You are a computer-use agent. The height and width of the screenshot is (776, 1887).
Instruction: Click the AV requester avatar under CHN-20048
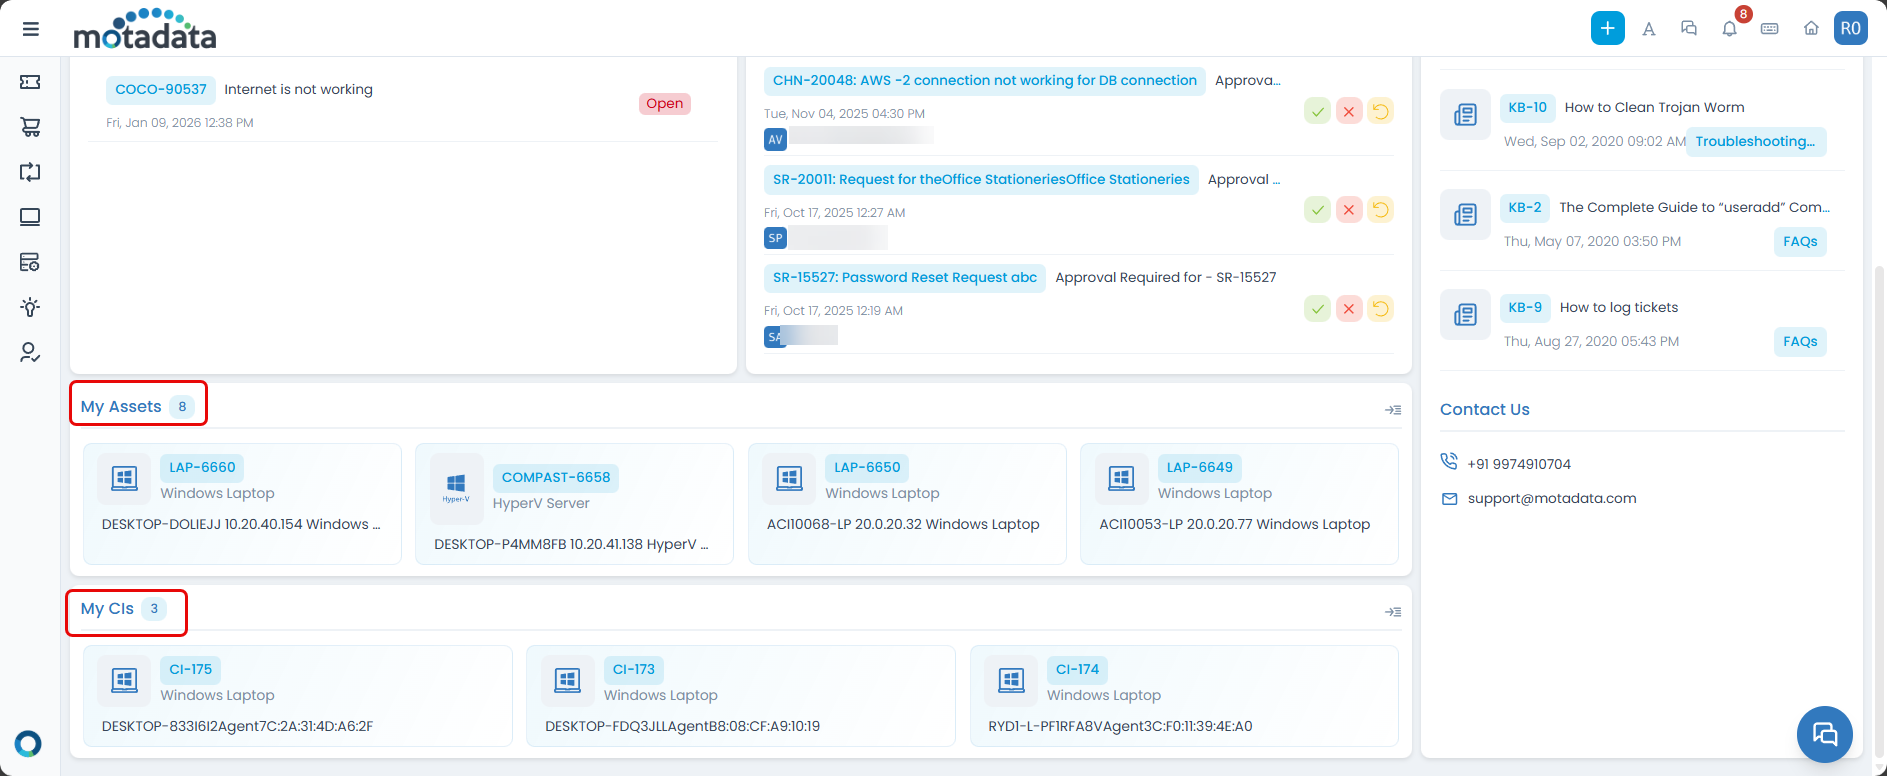[x=775, y=140]
